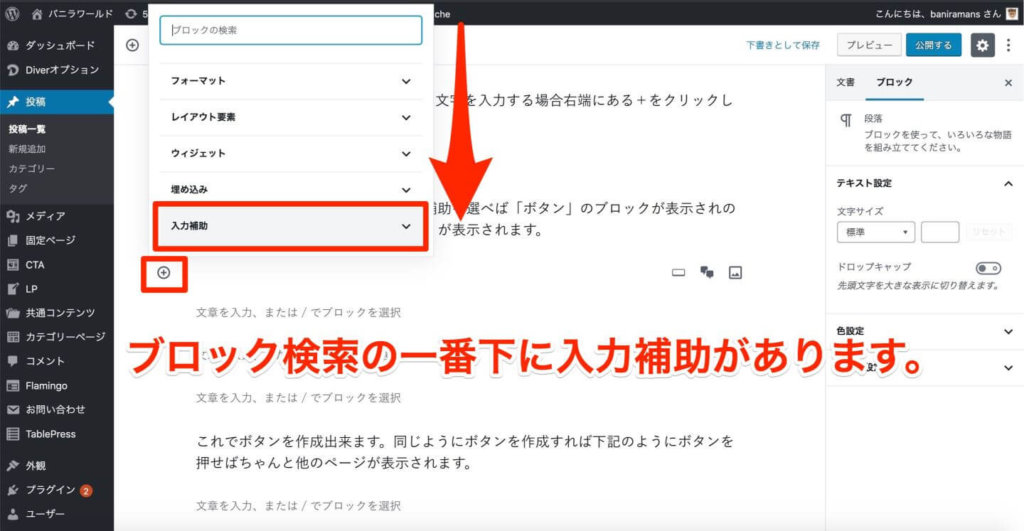This screenshot has width=1024, height=531.
Task: Click the plugin update count badge 2
Action: [x=86, y=491]
